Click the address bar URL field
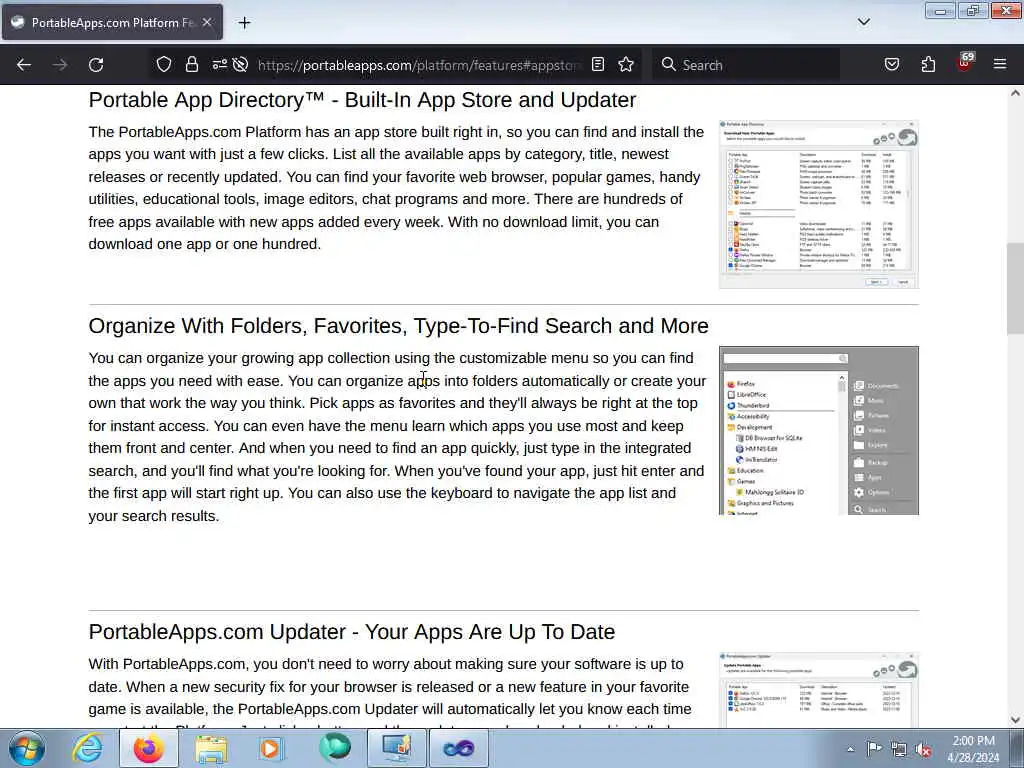Screen dimensions: 1024x768 418,65
